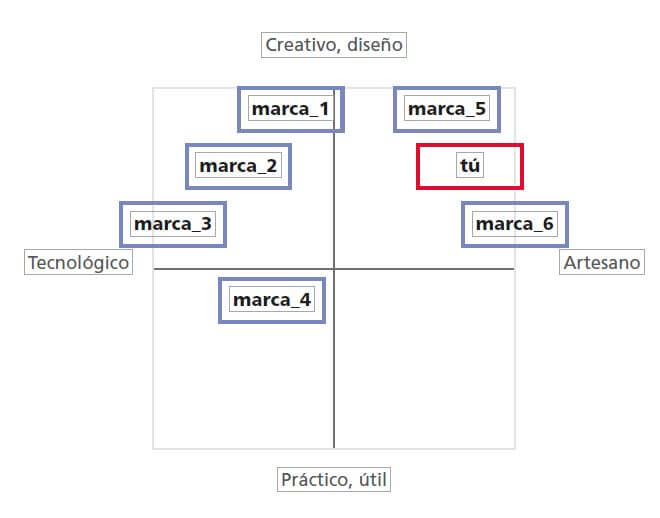Viewport: 660px width, 518px height.
Task: Click the intersection of the two axes
Action: click(x=334, y=269)
